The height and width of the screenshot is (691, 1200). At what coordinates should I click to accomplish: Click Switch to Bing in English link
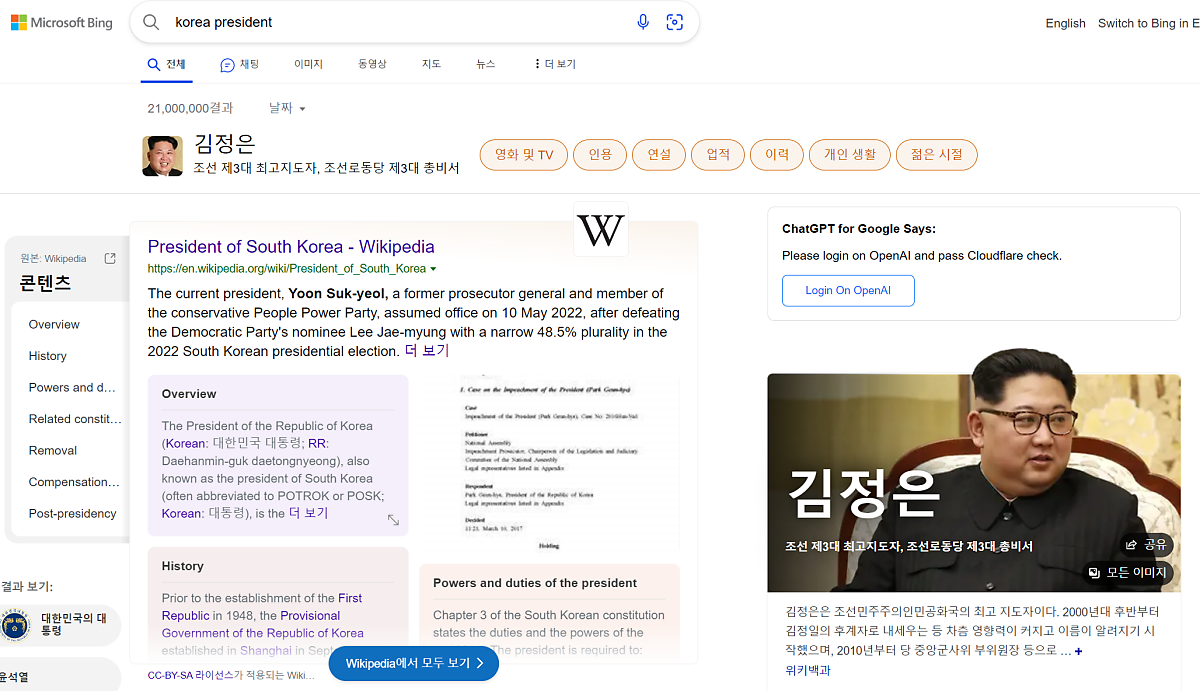(x=1149, y=23)
